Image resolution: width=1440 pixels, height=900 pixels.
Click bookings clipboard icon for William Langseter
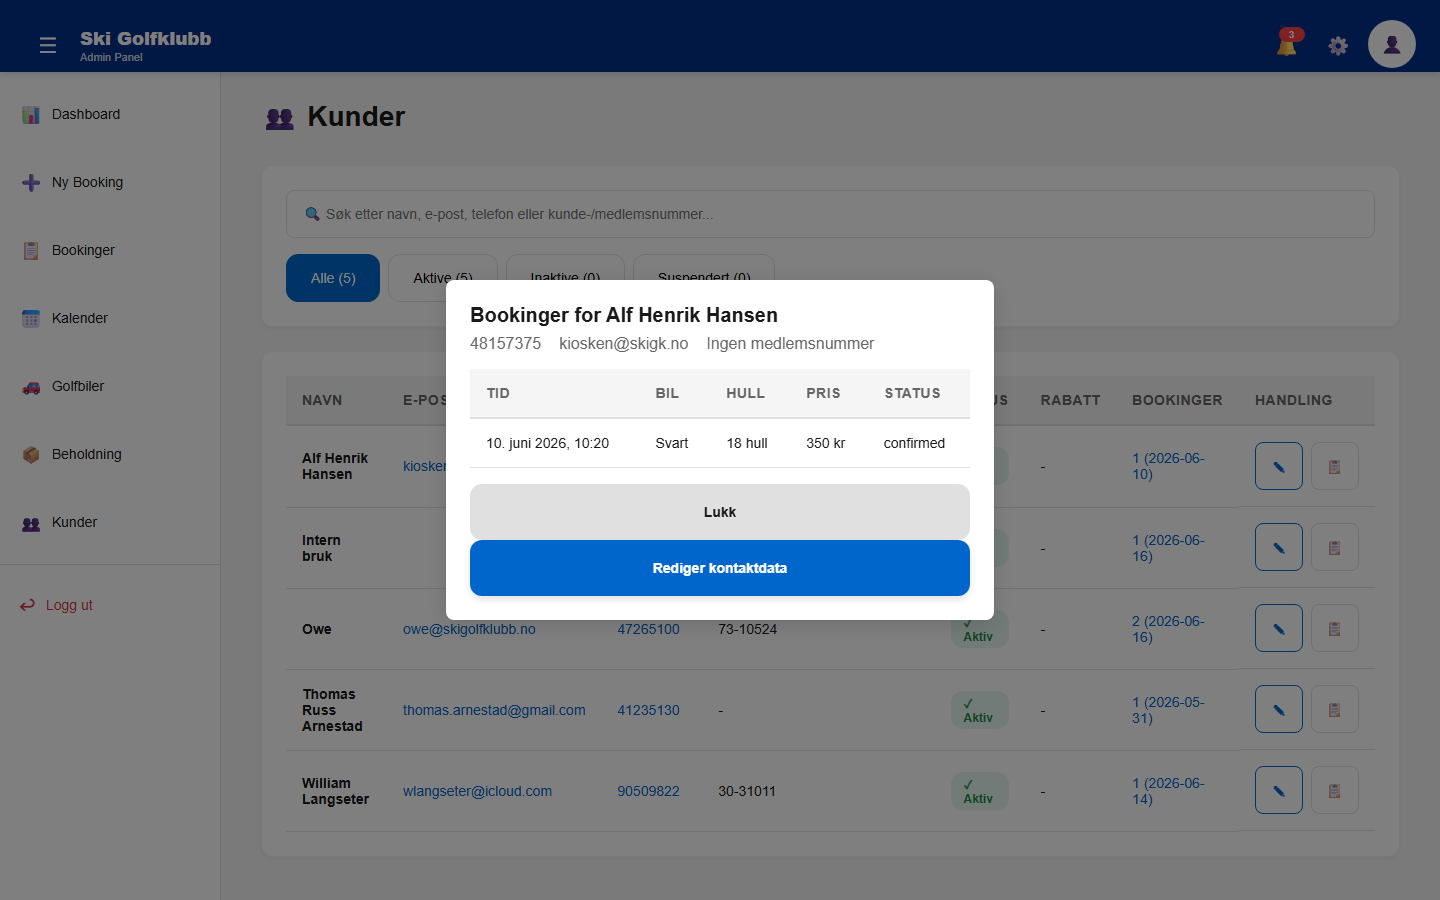[1334, 790]
